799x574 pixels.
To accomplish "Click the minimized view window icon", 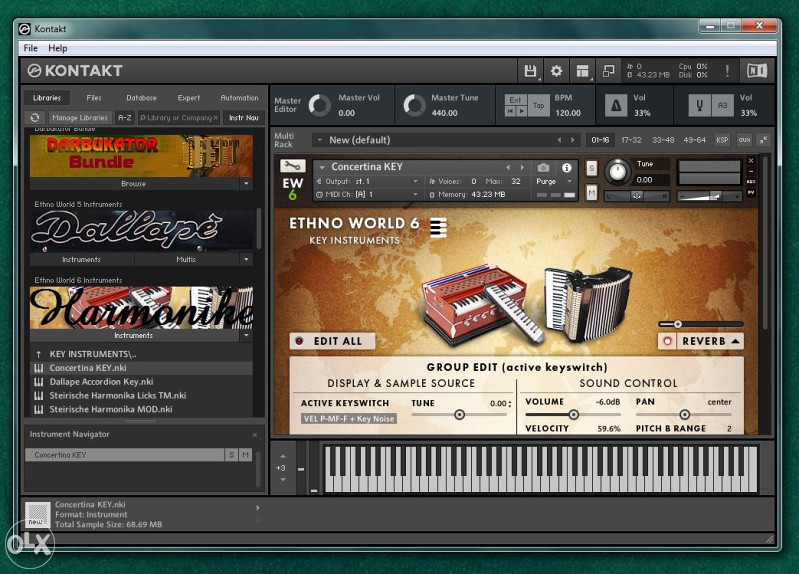I will pyautogui.click(x=608, y=71).
